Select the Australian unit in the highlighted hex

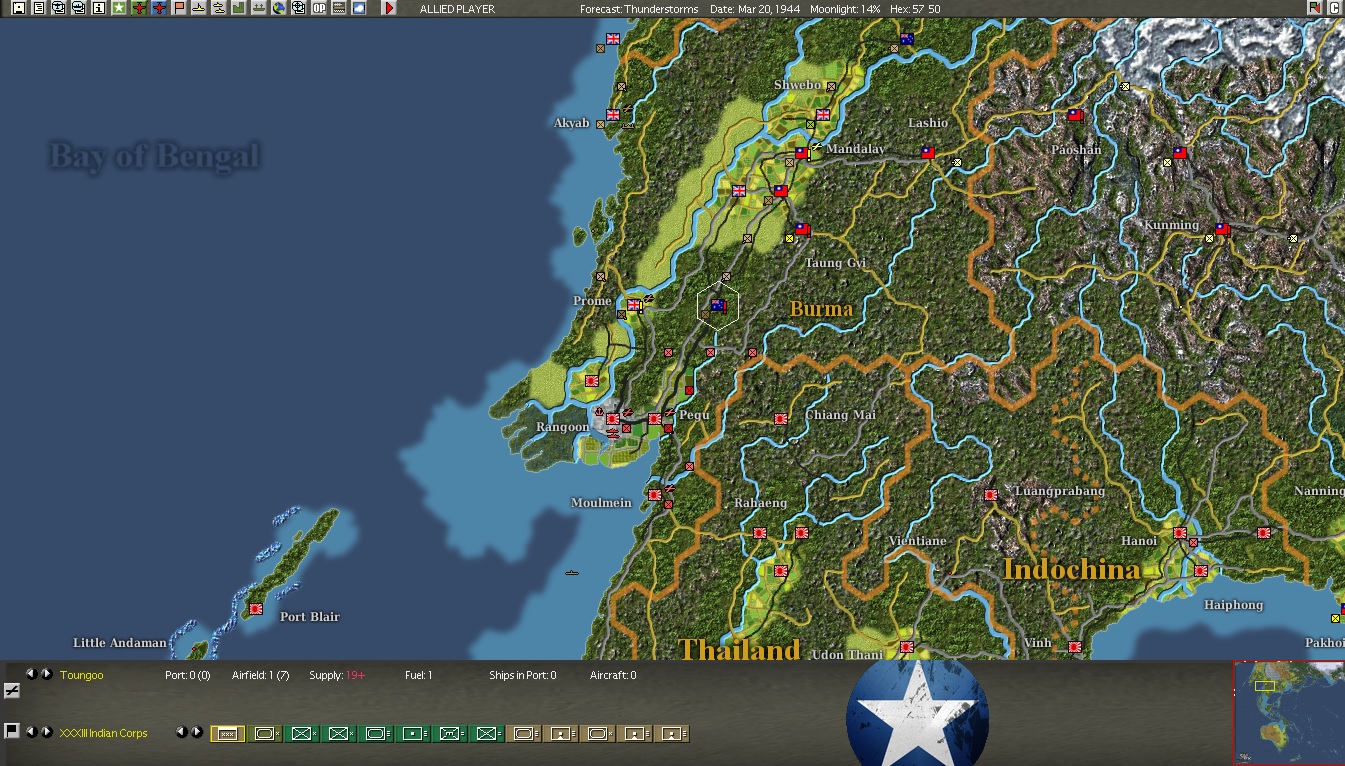pyautogui.click(x=718, y=305)
